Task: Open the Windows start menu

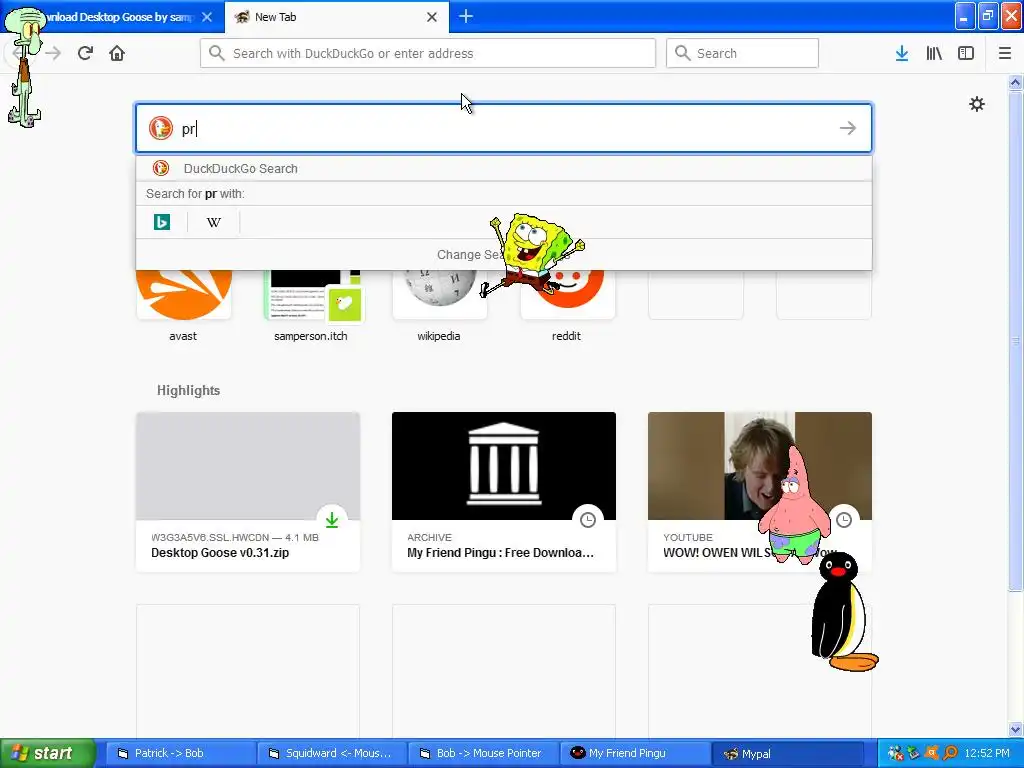Action: [x=47, y=753]
